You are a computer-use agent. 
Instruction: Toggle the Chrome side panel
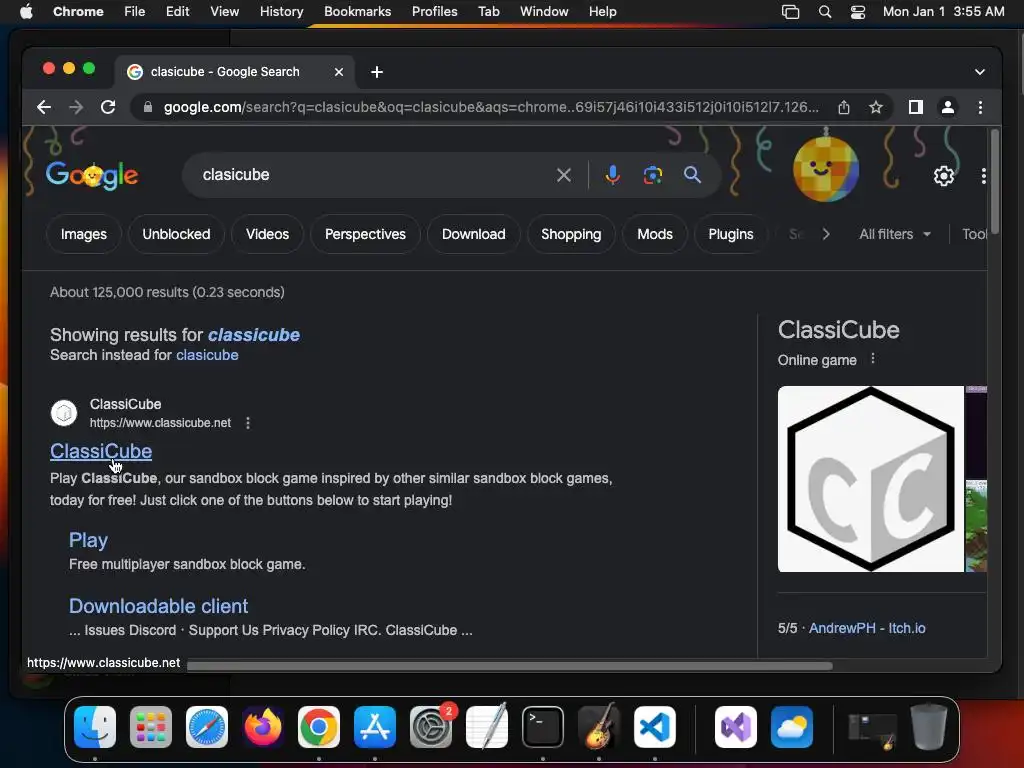916,107
